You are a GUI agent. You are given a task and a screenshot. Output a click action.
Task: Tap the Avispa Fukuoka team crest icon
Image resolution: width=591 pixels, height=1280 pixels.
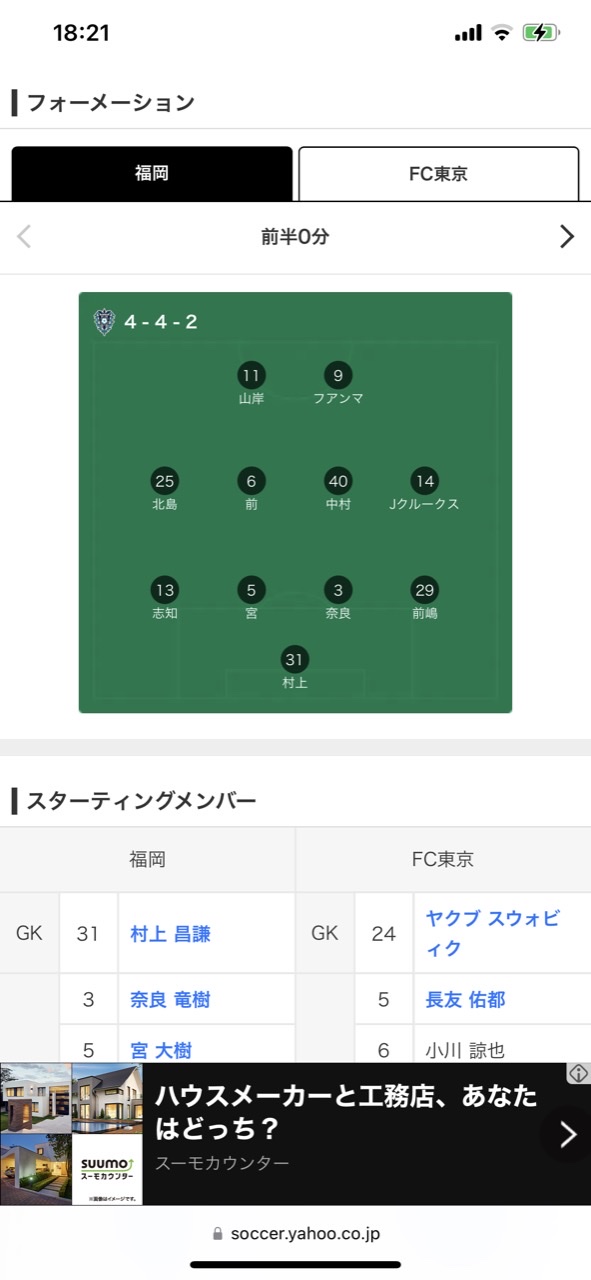[x=104, y=321]
